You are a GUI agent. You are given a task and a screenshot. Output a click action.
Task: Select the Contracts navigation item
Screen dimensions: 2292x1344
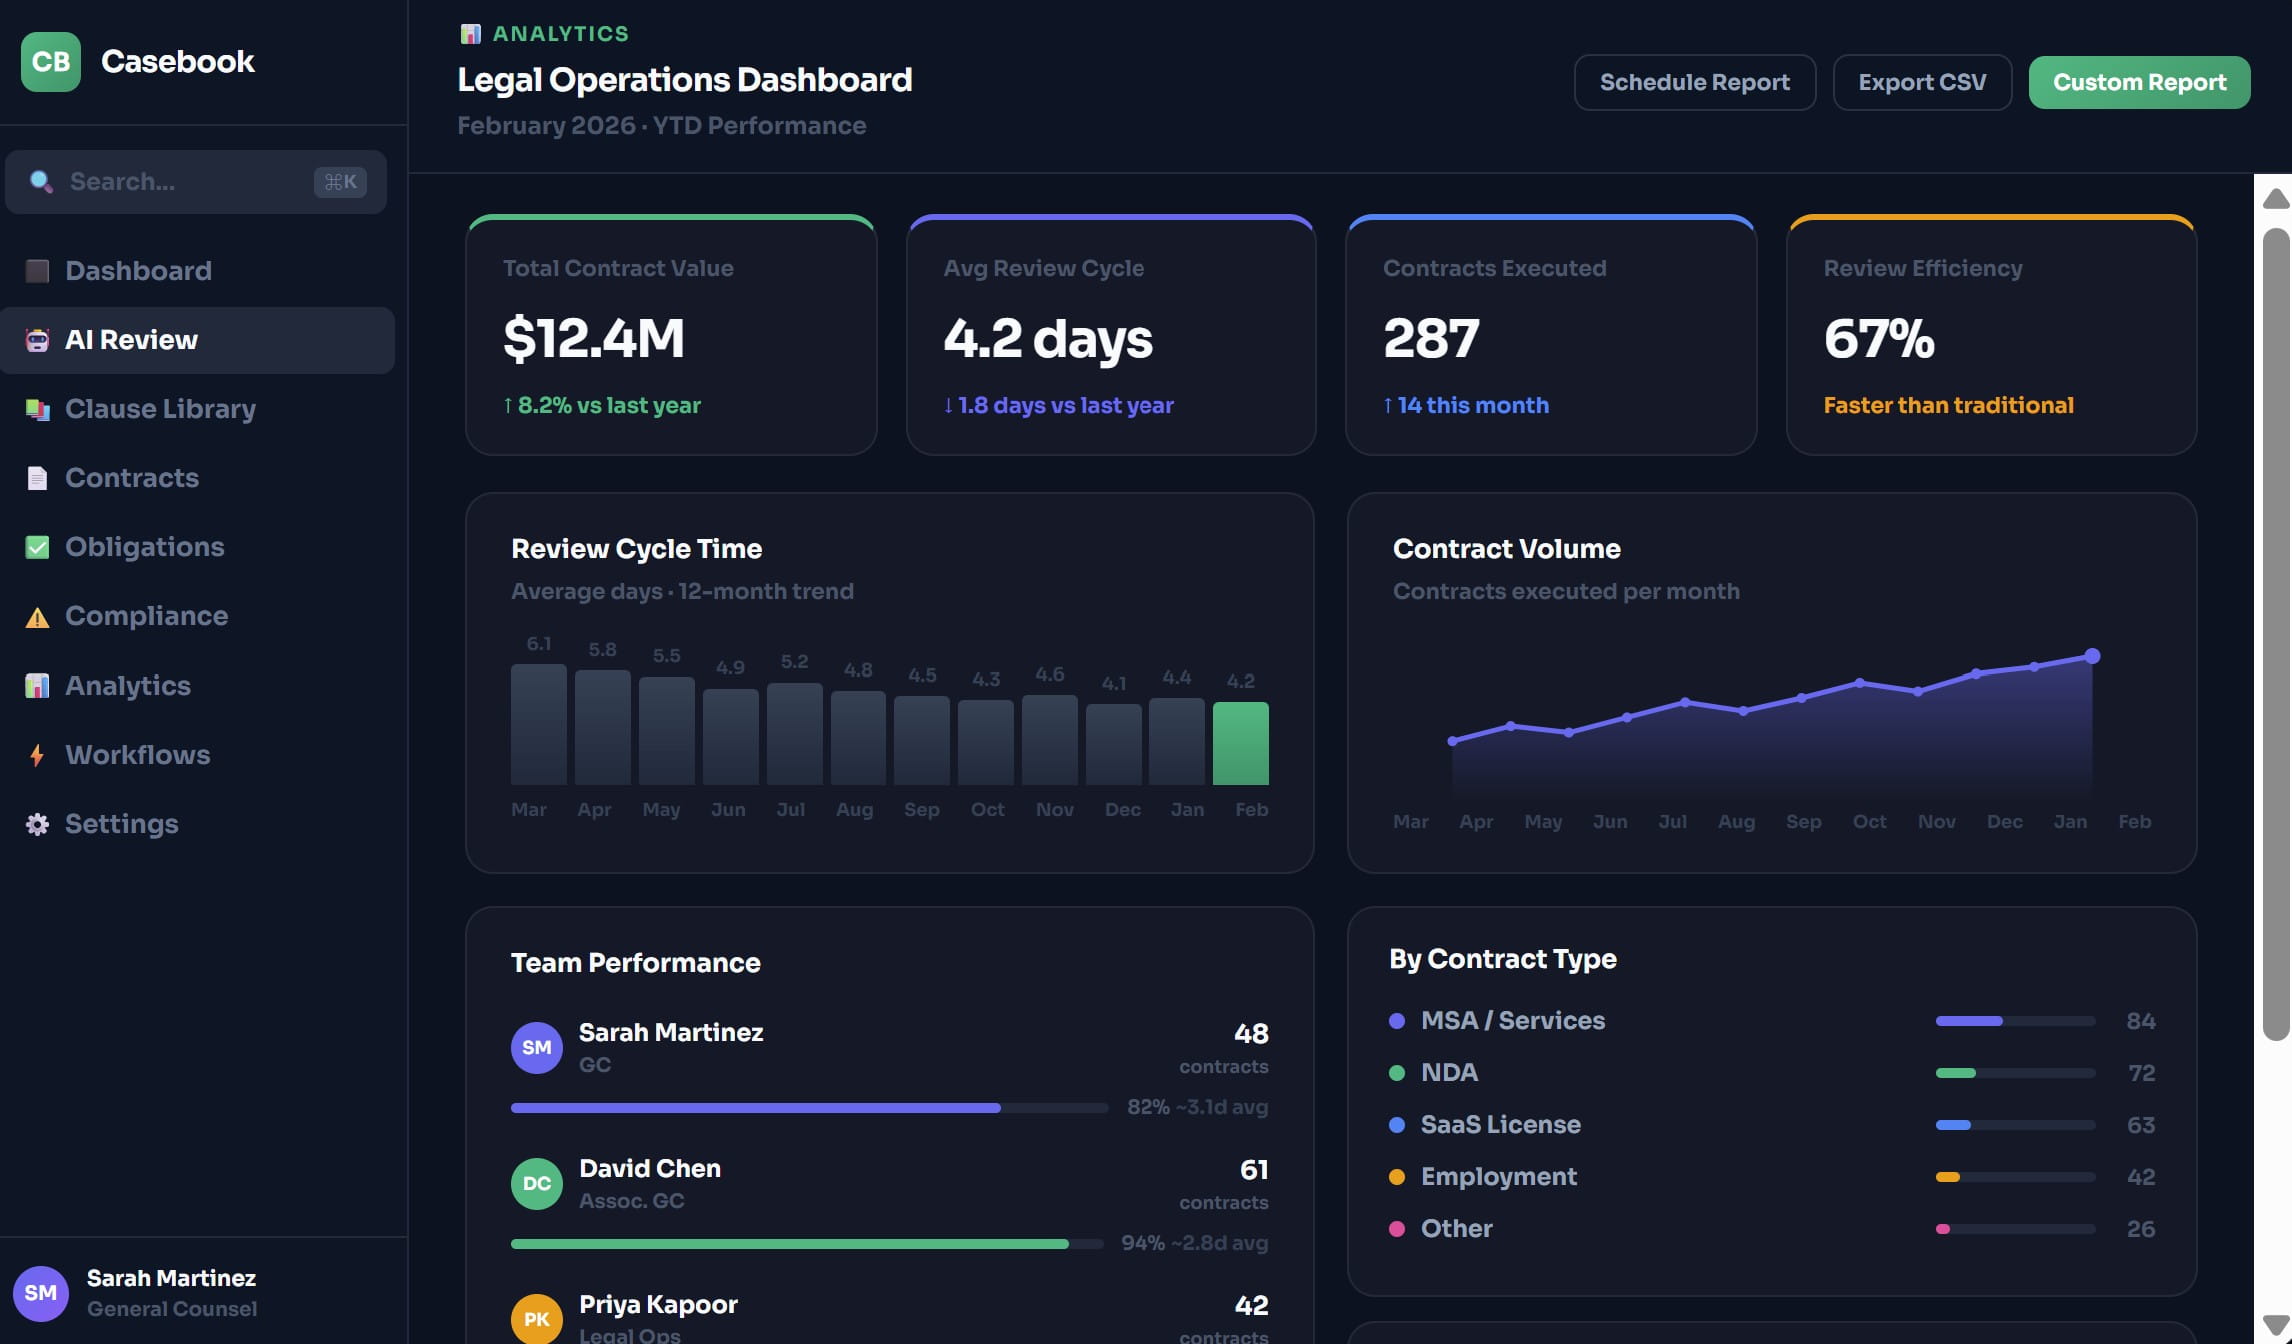tap(132, 478)
